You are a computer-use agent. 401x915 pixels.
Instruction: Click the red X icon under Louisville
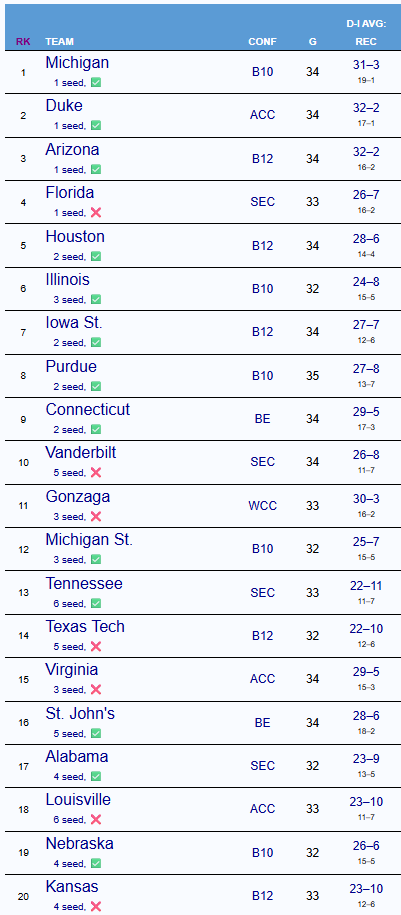click(x=96, y=820)
